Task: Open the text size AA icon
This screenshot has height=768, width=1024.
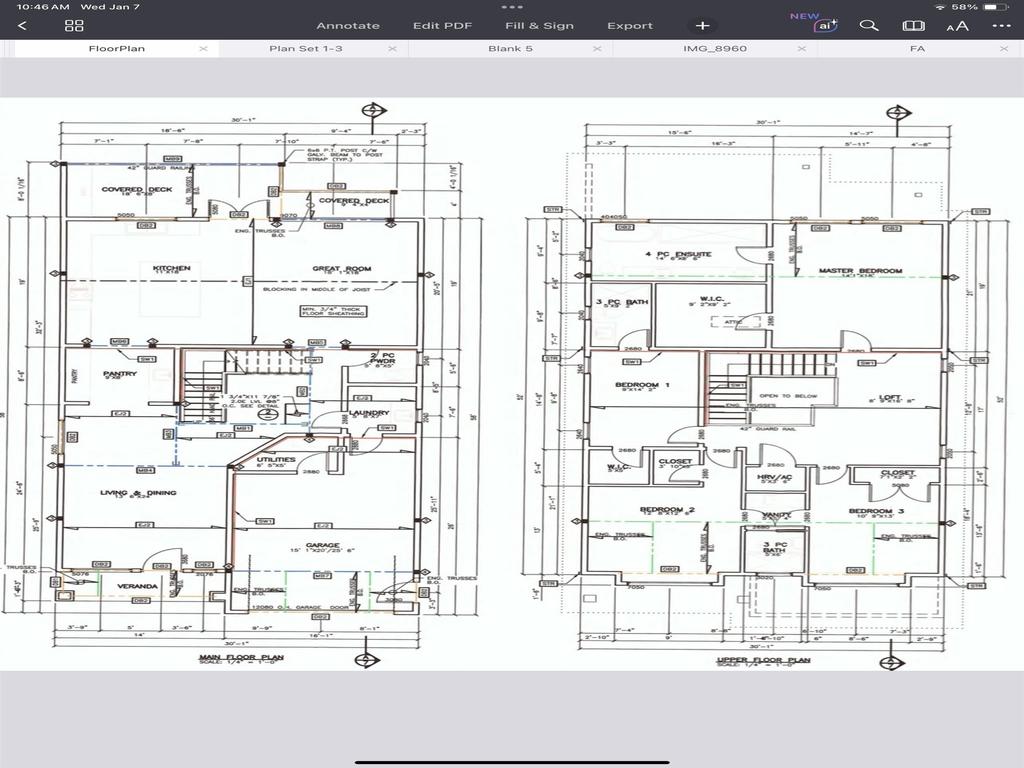Action: 957,26
